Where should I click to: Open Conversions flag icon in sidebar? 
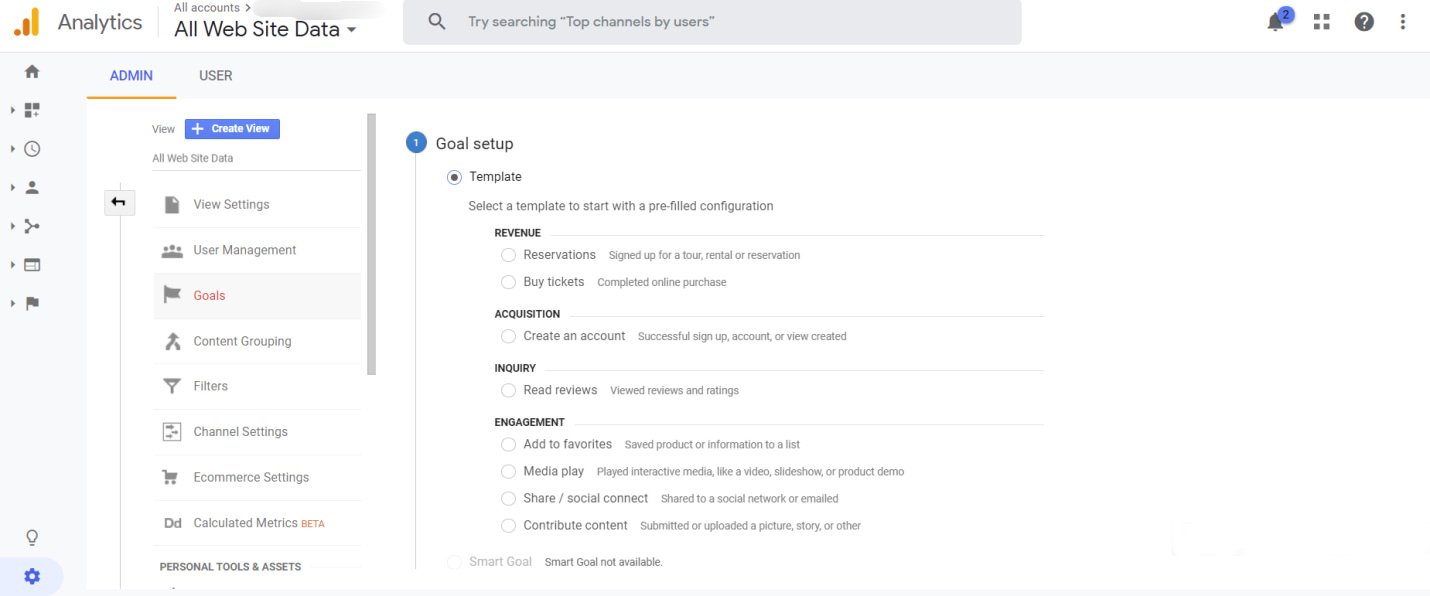[x=31, y=303]
